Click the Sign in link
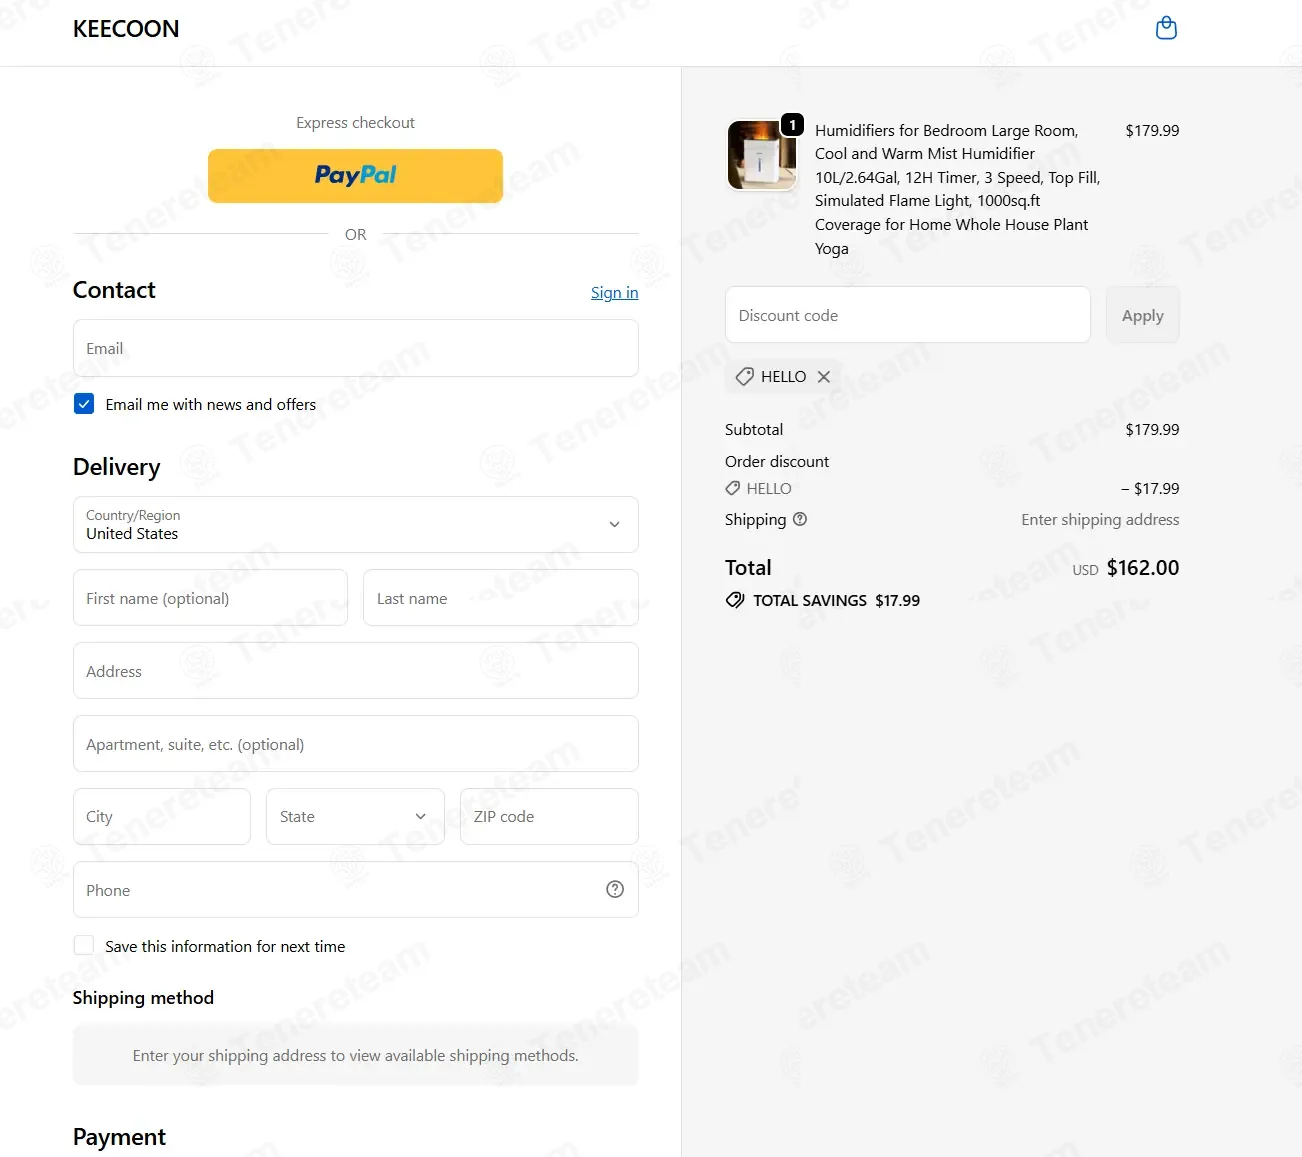Image resolution: width=1302 pixels, height=1157 pixels. point(614,292)
